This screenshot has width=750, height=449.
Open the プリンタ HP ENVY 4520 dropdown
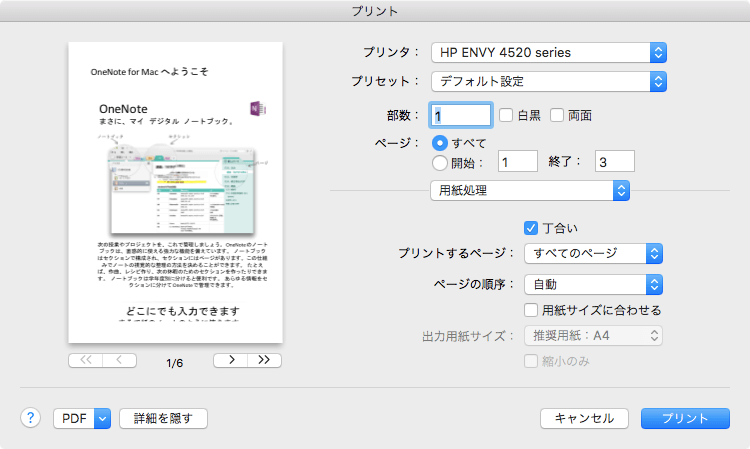[549, 53]
